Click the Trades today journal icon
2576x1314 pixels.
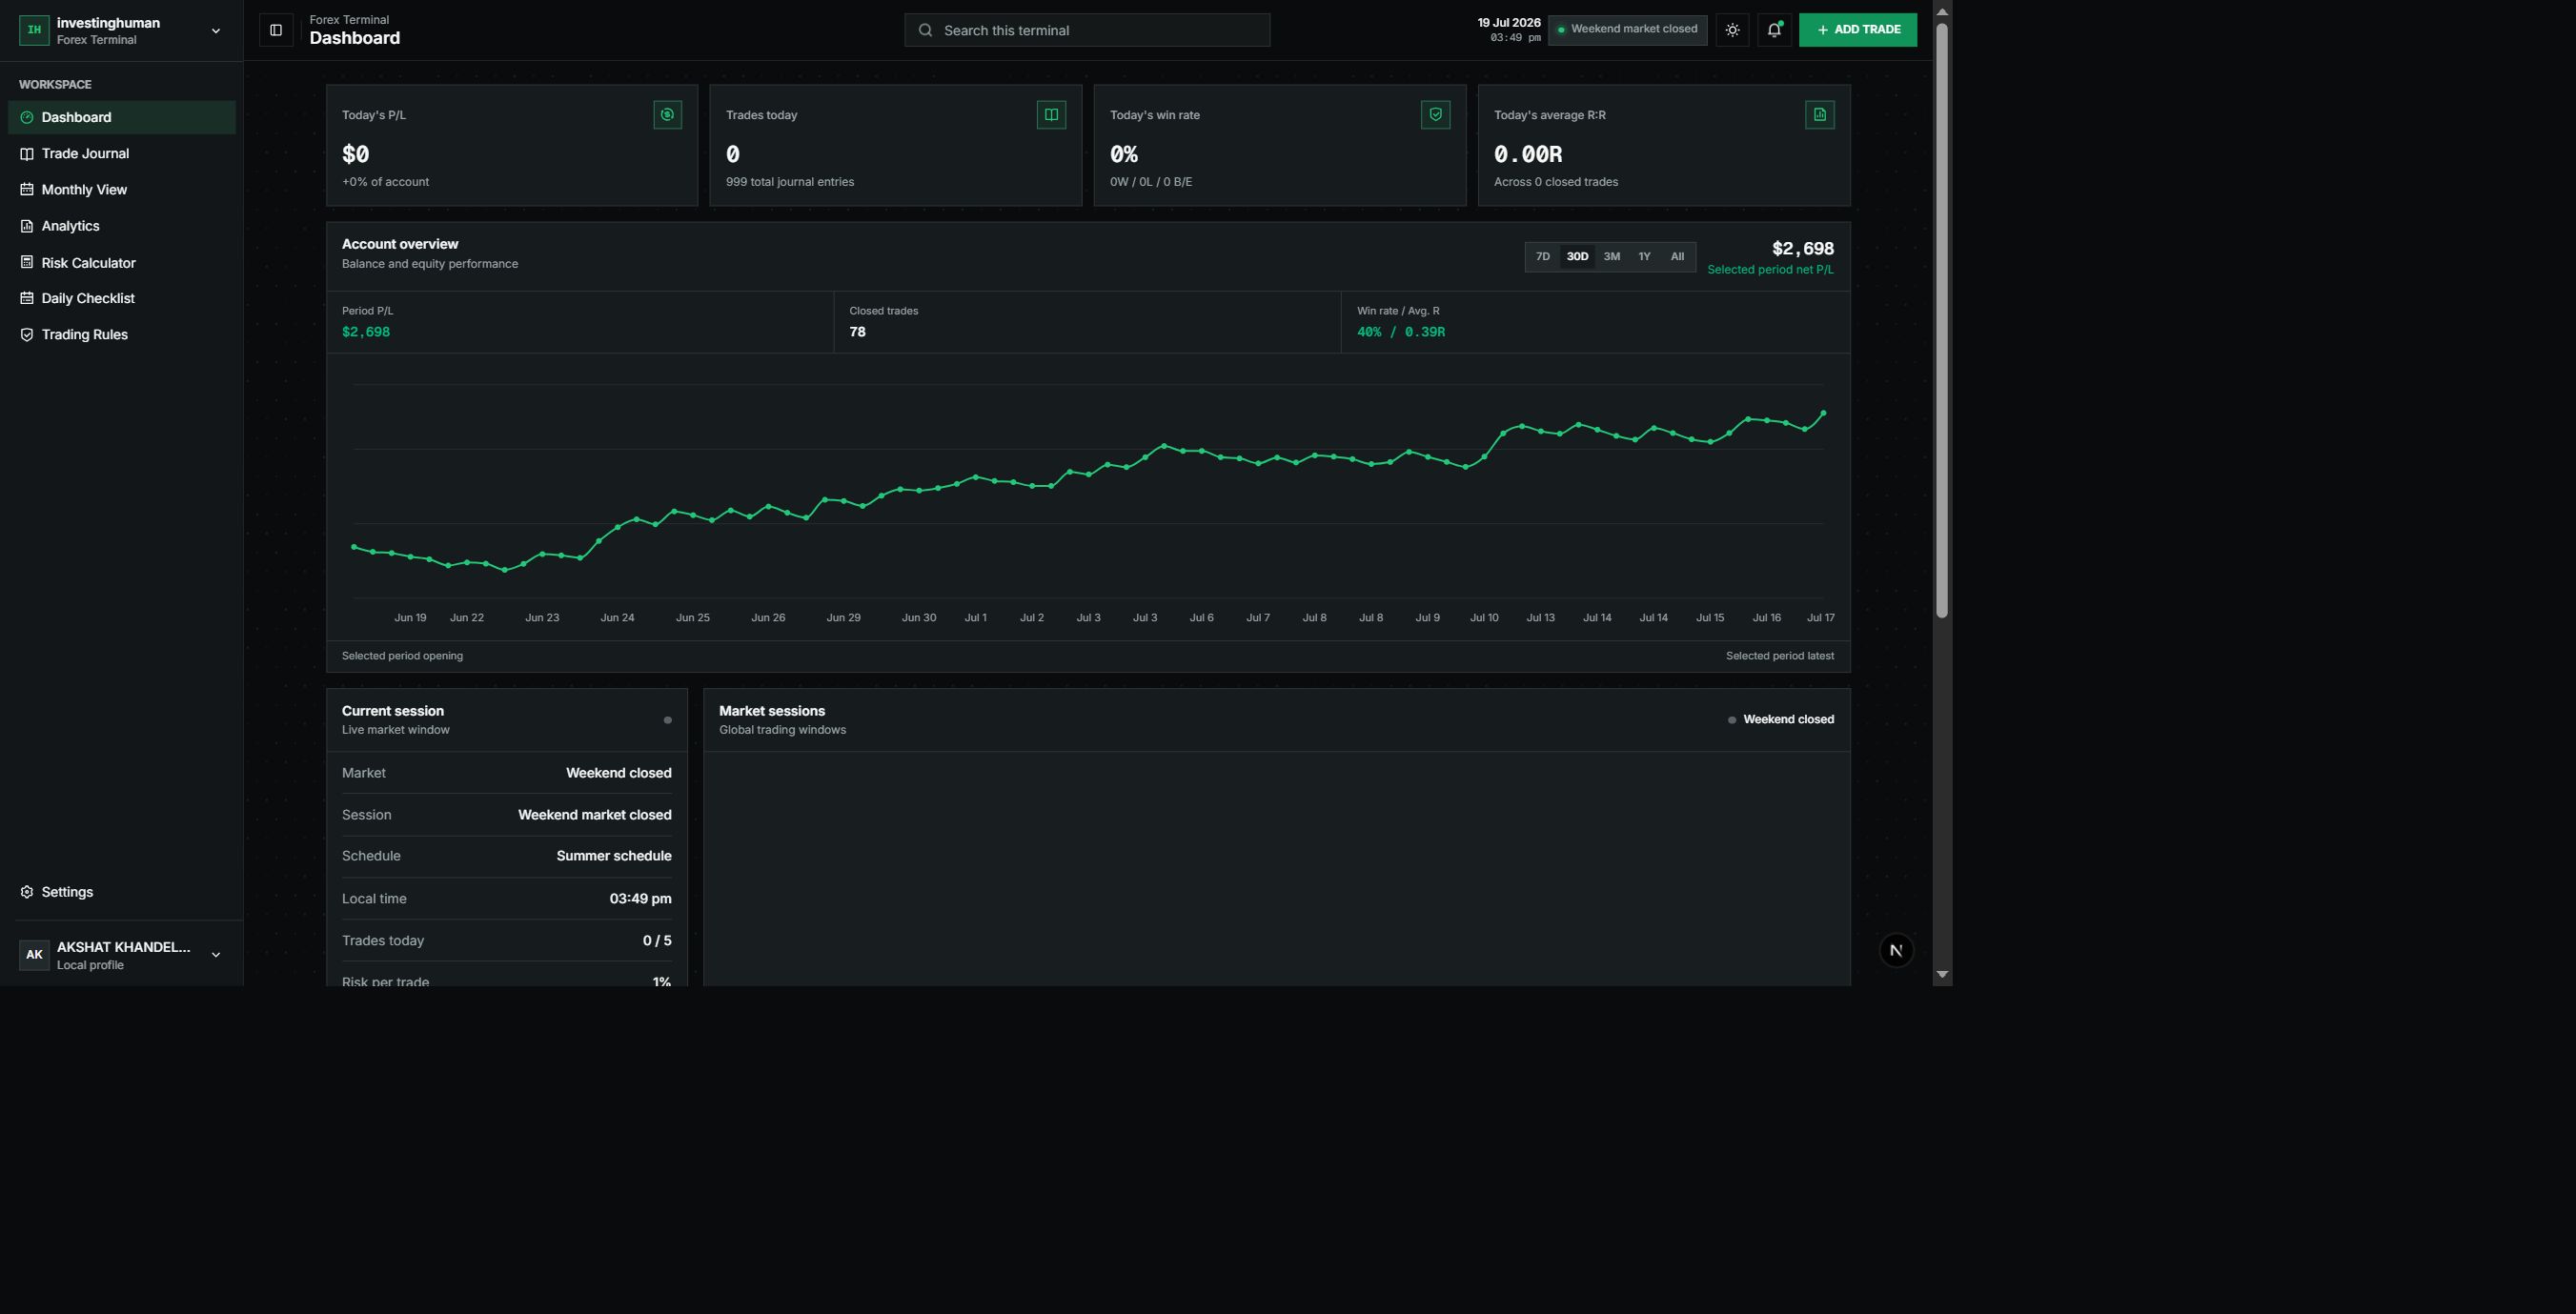(1051, 115)
